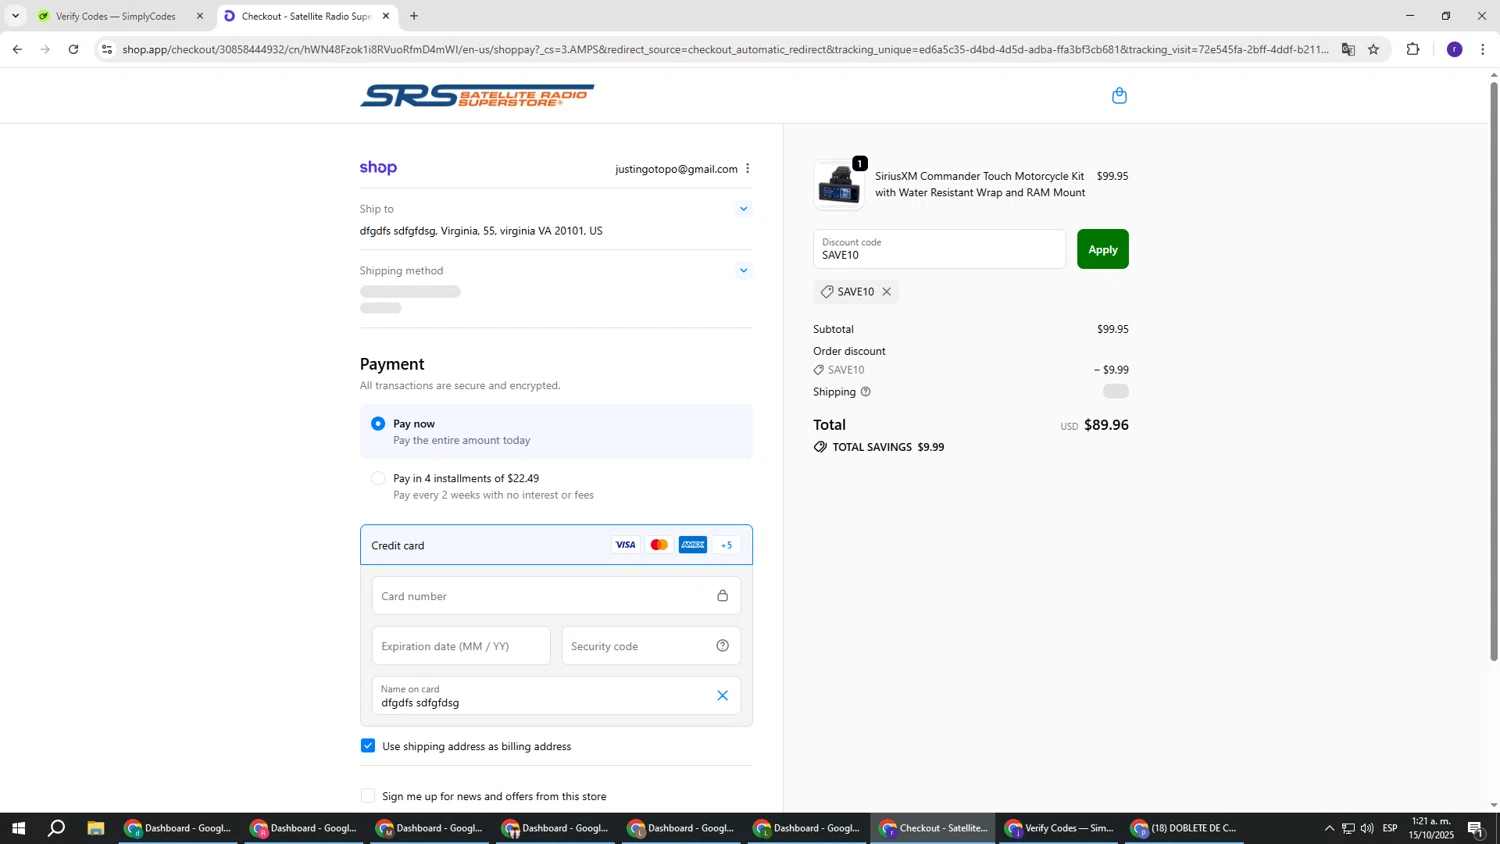Open the taskbar clock and date
The image size is (1500, 844).
1432,828
